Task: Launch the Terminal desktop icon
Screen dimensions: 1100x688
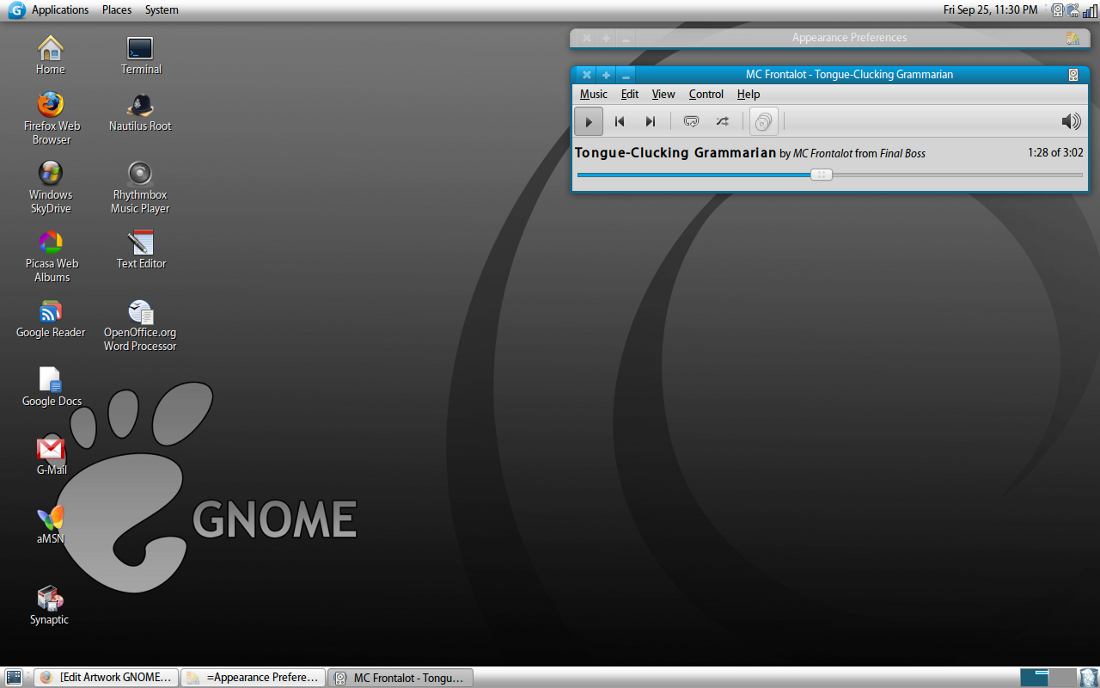Action: (140, 55)
